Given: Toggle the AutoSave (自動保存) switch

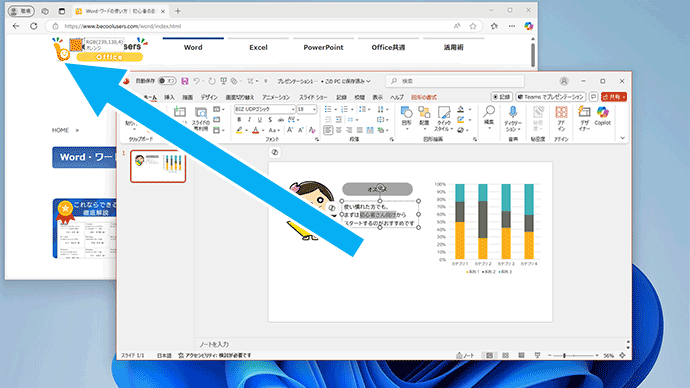Looking at the screenshot, I should coord(167,81).
